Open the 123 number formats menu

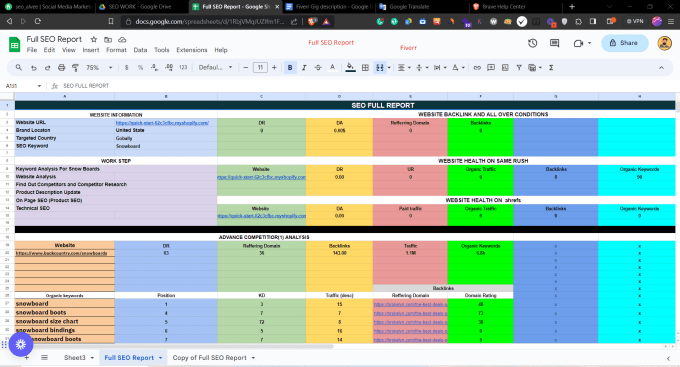[x=183, y=68]
